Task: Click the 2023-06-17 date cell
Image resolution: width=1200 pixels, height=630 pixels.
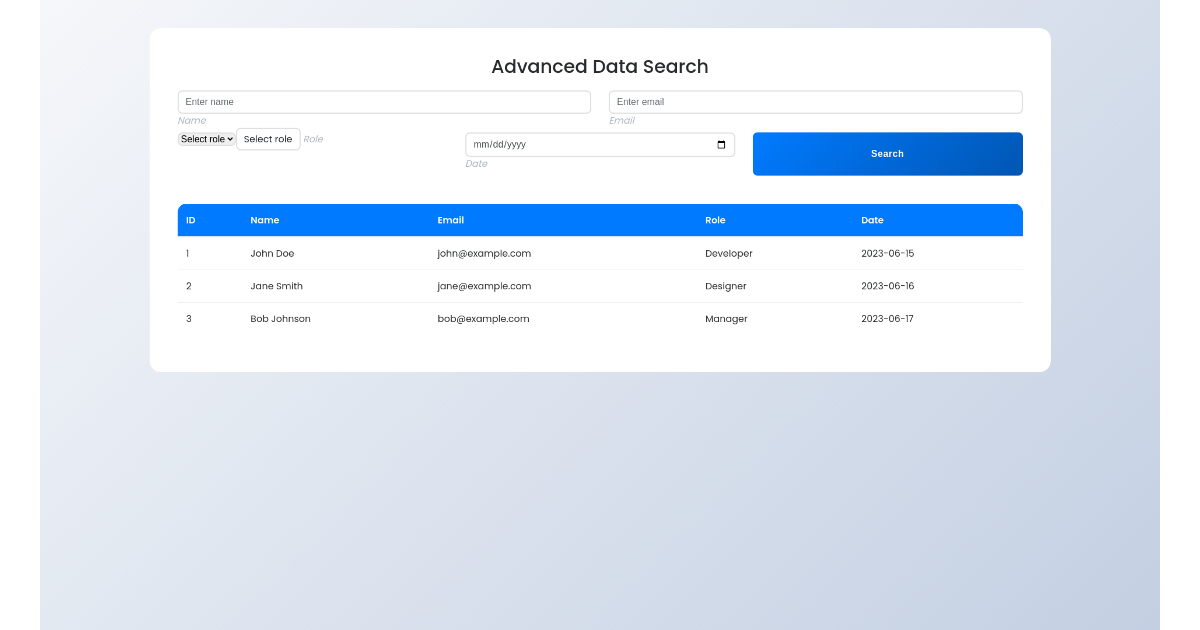Action: 887,319
